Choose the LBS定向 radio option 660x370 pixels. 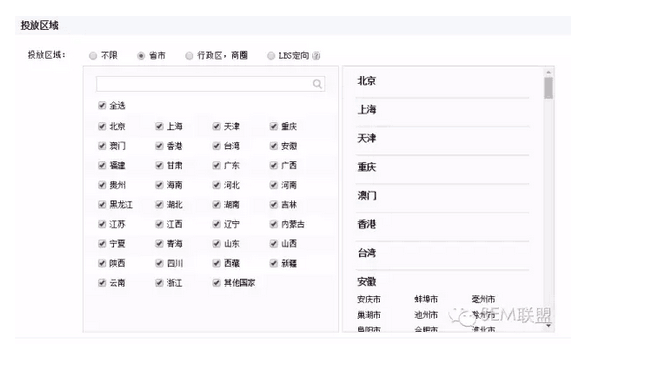271,56
